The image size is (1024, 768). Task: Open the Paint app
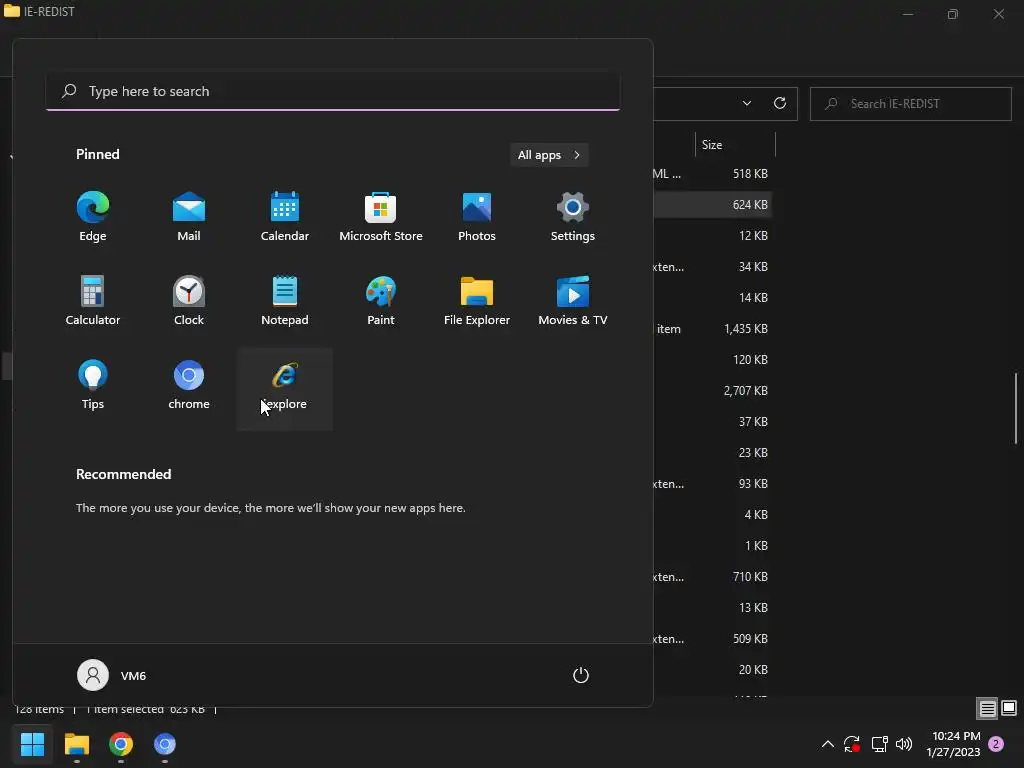click(381, 301)
